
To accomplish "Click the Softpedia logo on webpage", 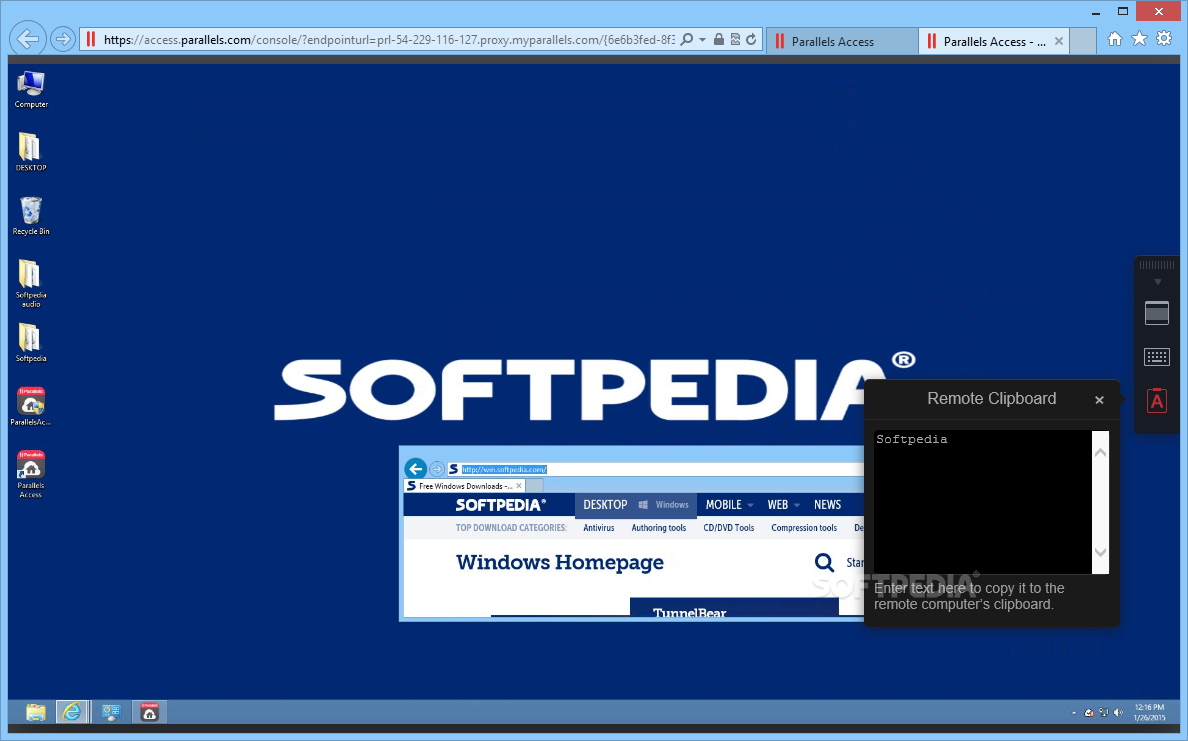I will pyautogui.click(x=500, y=505).
